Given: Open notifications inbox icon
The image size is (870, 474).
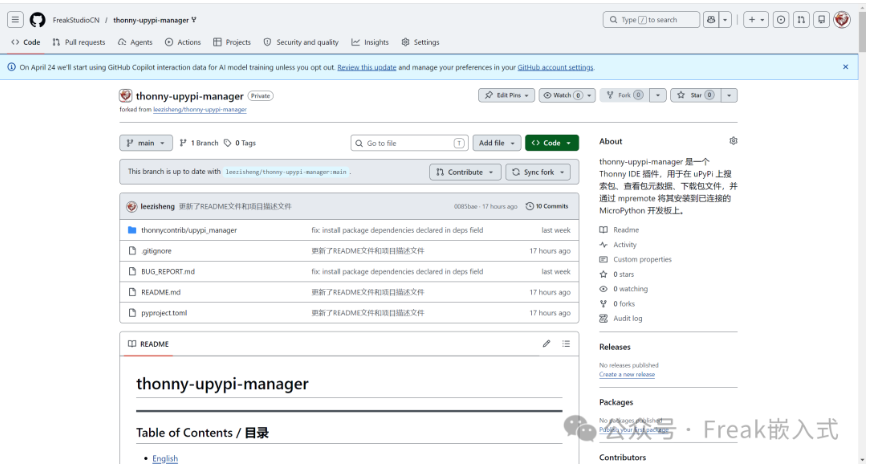Looking at the screenshot, I should [822, 20].
